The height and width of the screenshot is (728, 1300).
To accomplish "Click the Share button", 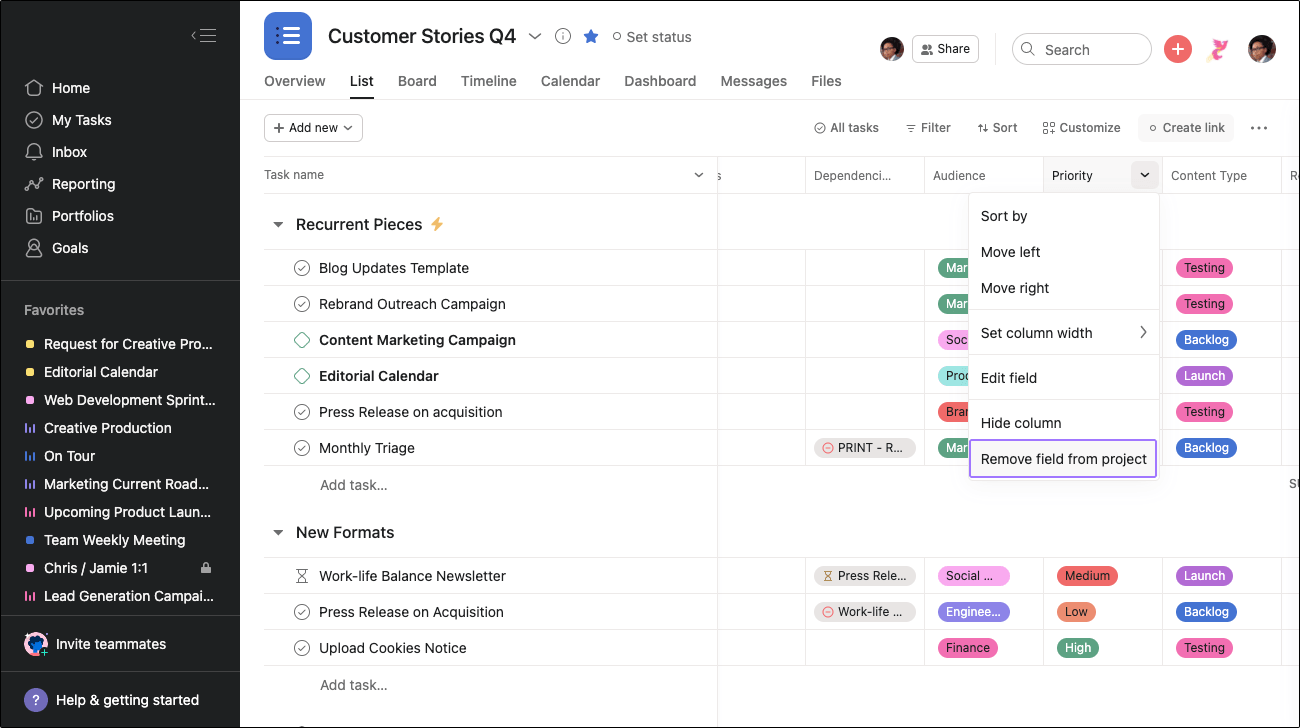I will pyautogui.click(x=945, y=49).
